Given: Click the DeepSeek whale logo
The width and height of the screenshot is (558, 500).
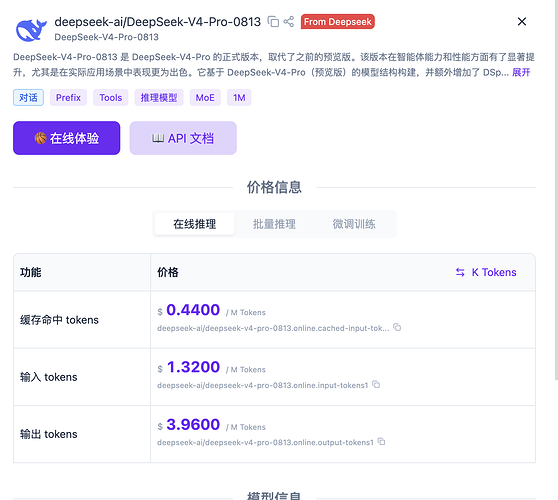Looking at the screenshot, I should click(31, 30).
